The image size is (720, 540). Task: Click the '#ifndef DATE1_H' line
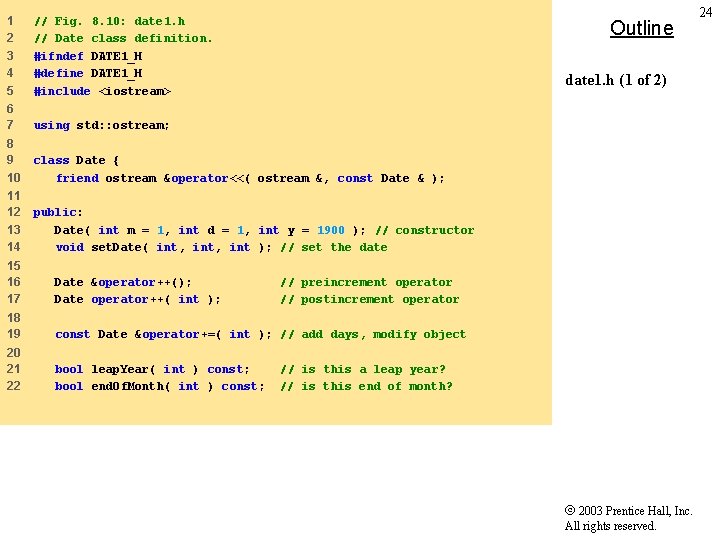[x=88, y=56]
